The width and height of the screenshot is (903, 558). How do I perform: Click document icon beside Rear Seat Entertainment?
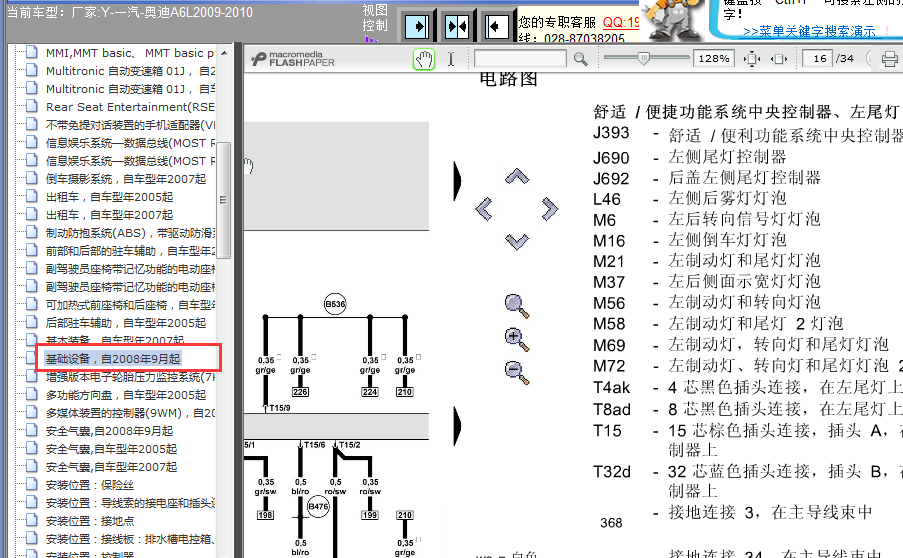click(x=32, y=107)
